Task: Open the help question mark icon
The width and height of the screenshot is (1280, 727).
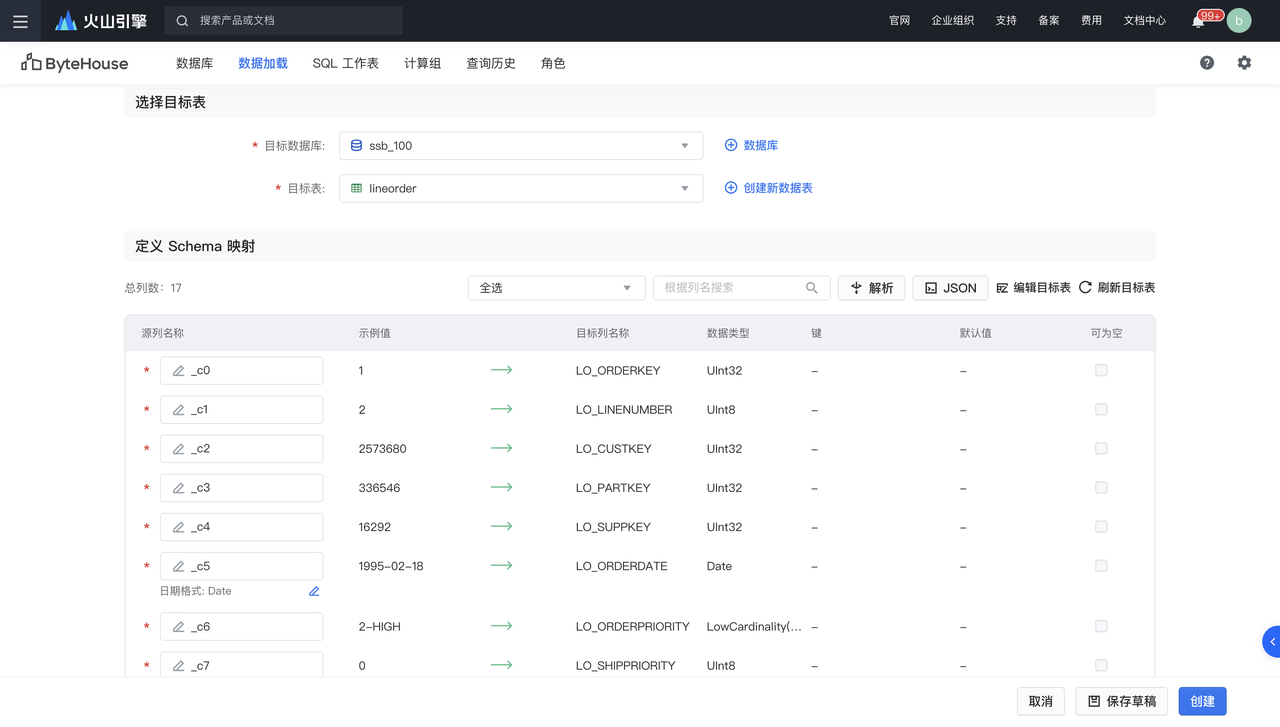Action: click(x=1207, y=63)
